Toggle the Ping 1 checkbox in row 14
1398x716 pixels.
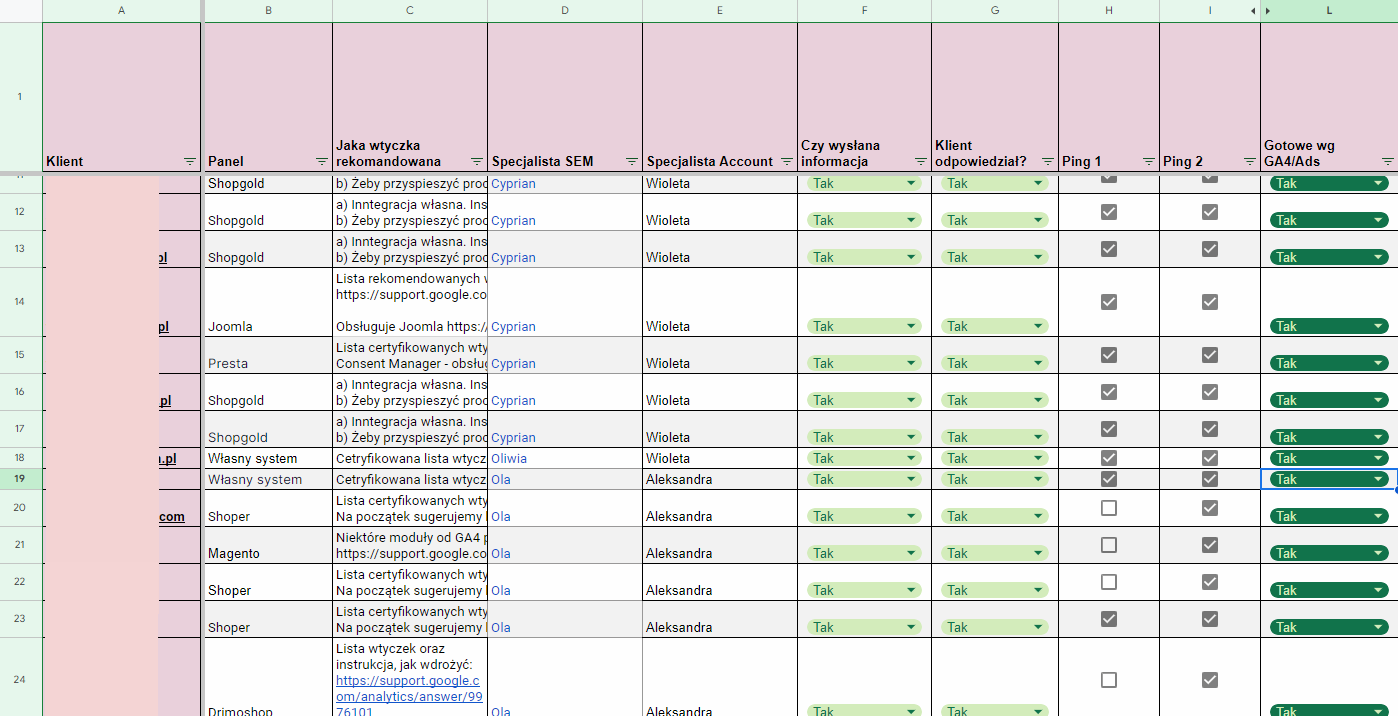click(1109, 302)
